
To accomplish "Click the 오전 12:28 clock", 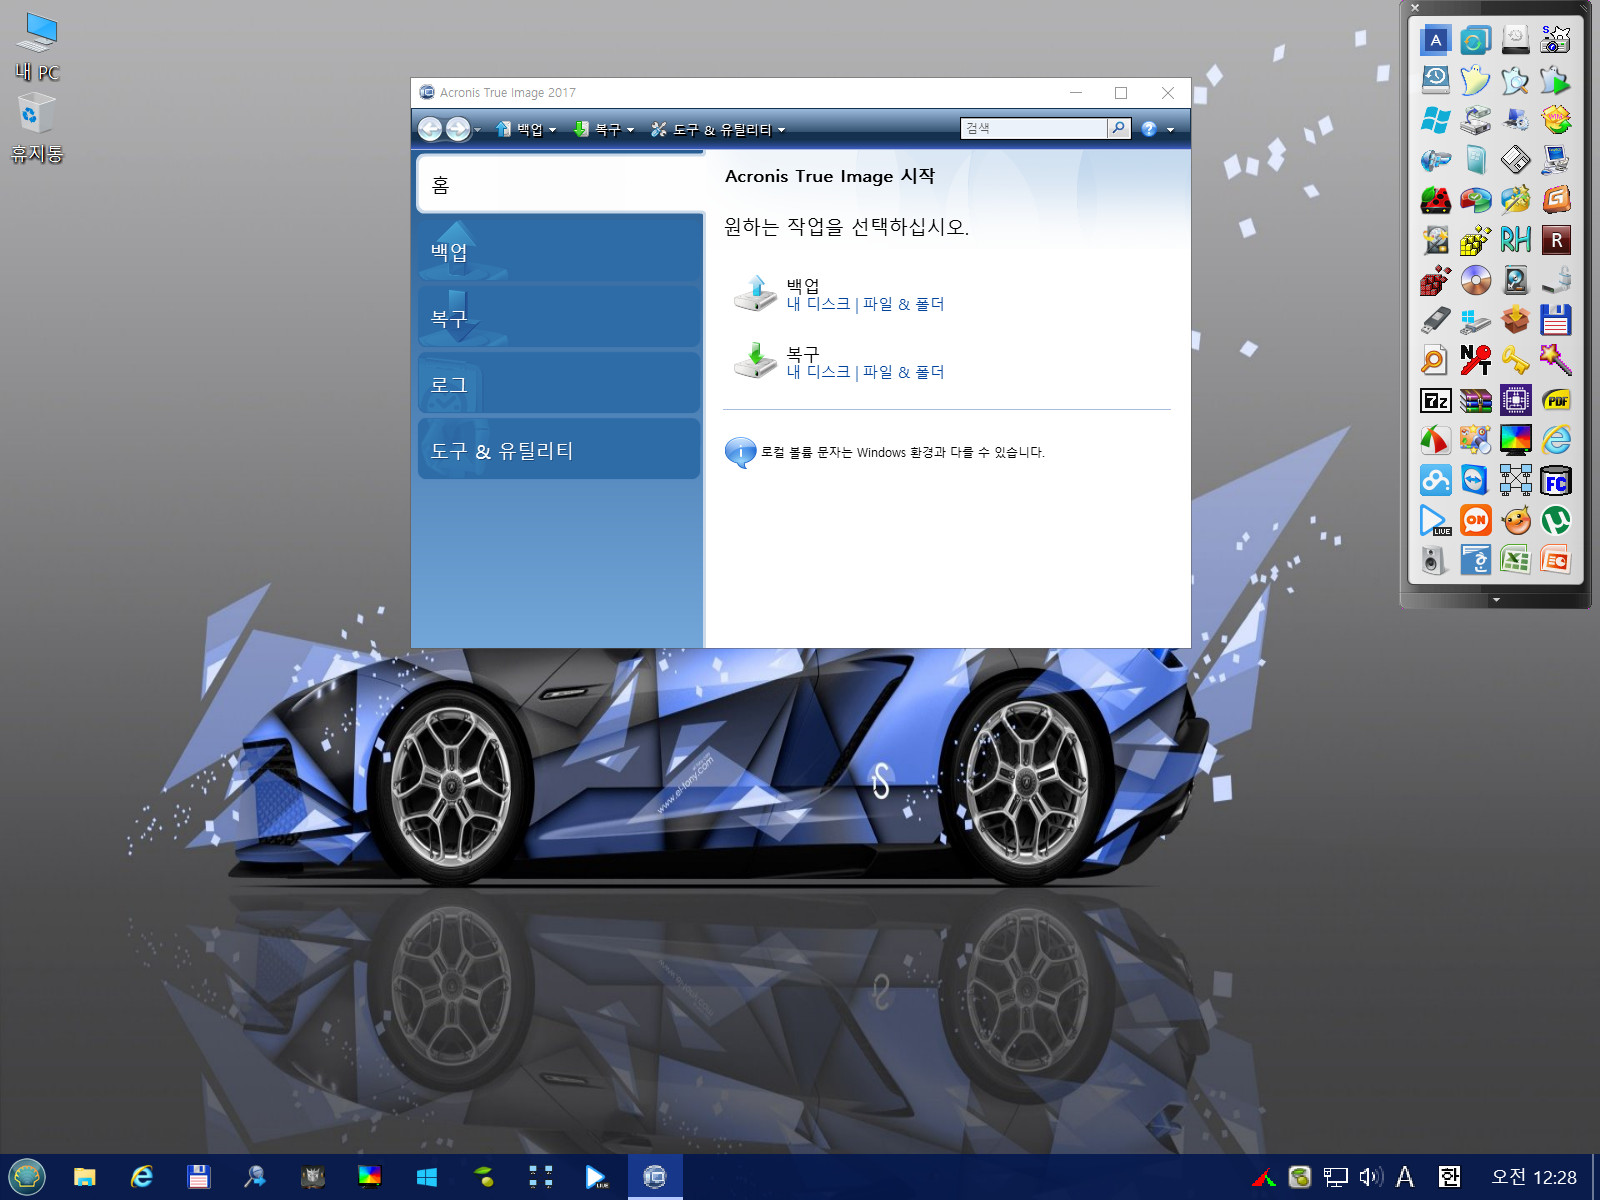I will [x=1533, y=1177].
